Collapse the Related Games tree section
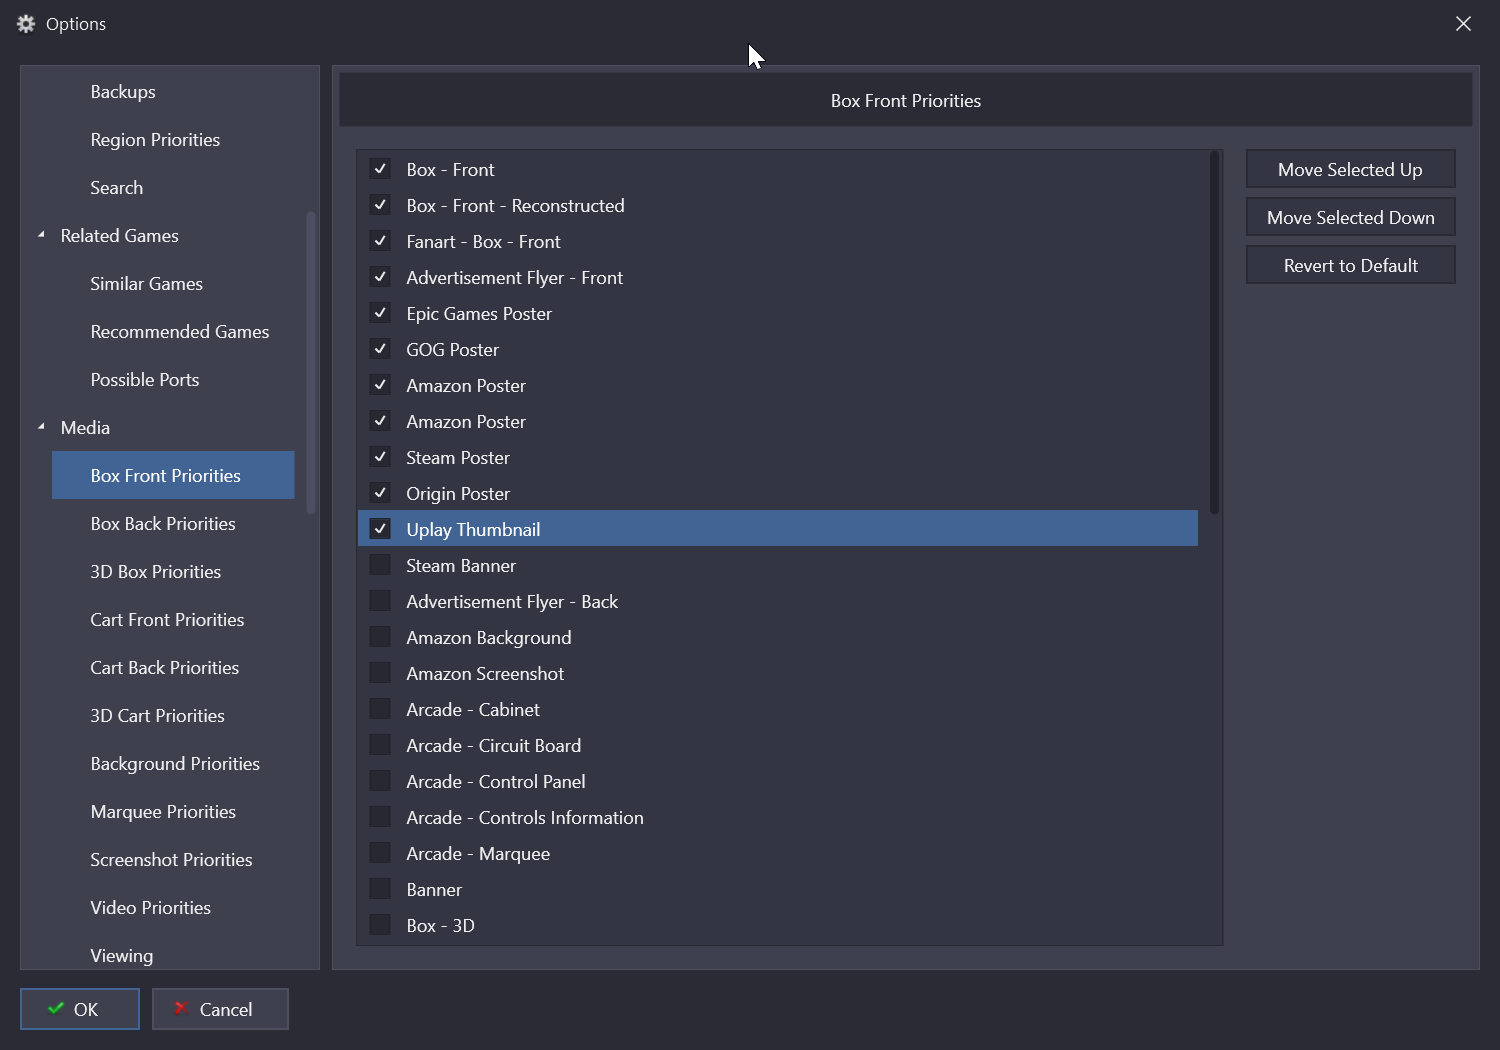 click(41, 235)
